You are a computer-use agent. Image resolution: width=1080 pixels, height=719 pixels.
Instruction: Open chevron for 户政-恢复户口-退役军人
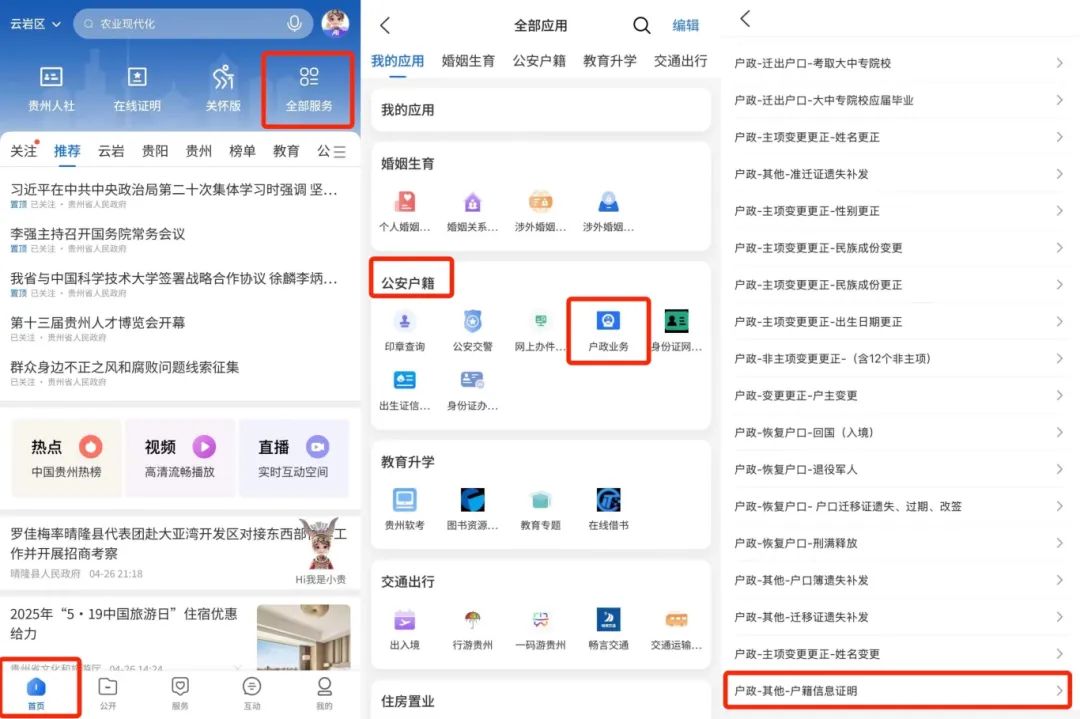[1059, 469]
